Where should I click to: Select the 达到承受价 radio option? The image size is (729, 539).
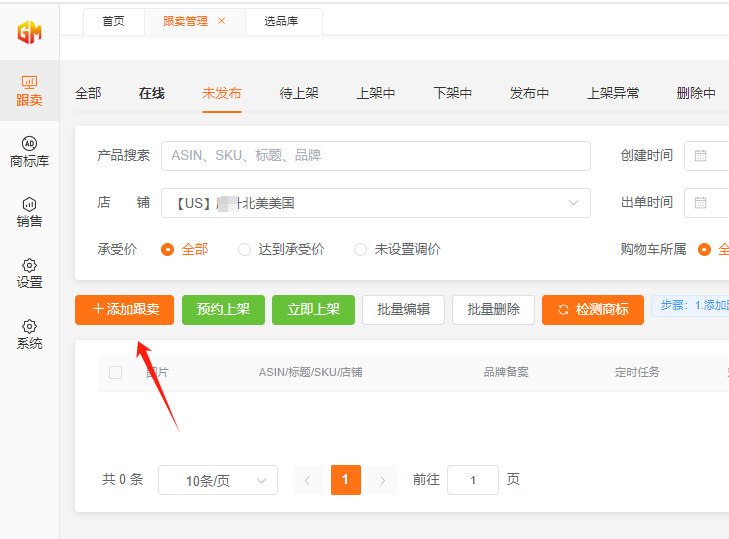tap(244, 250)
